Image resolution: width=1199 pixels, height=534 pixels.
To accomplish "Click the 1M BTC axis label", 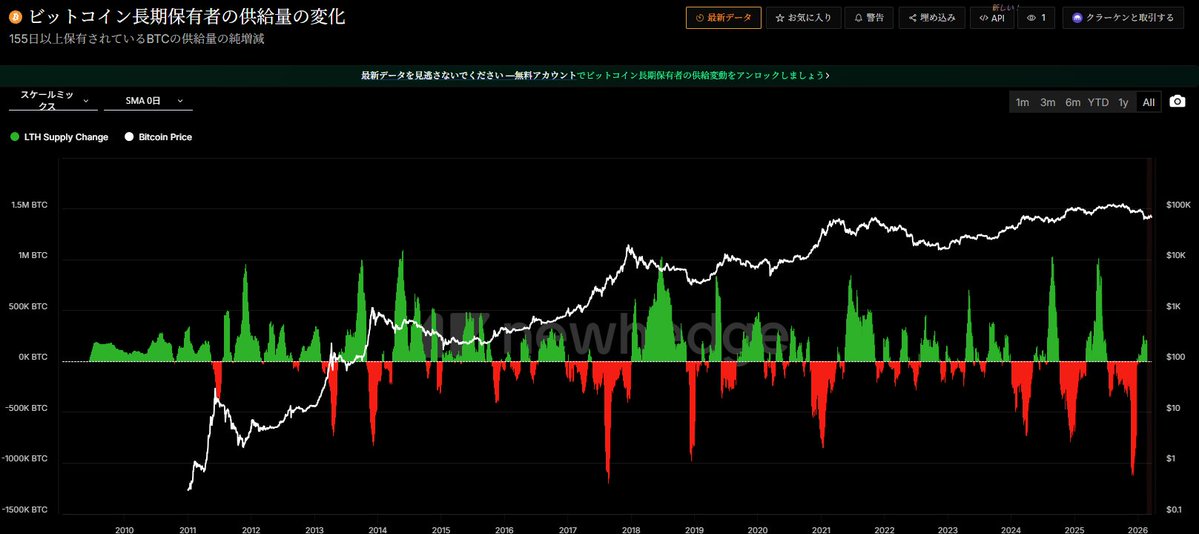I will click(31, 256).
